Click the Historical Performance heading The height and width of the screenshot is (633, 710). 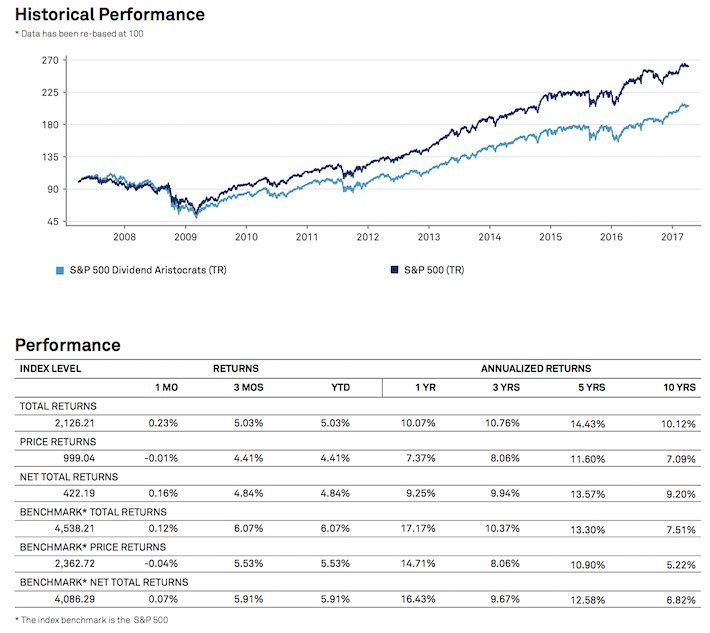[x=110, y=14]
